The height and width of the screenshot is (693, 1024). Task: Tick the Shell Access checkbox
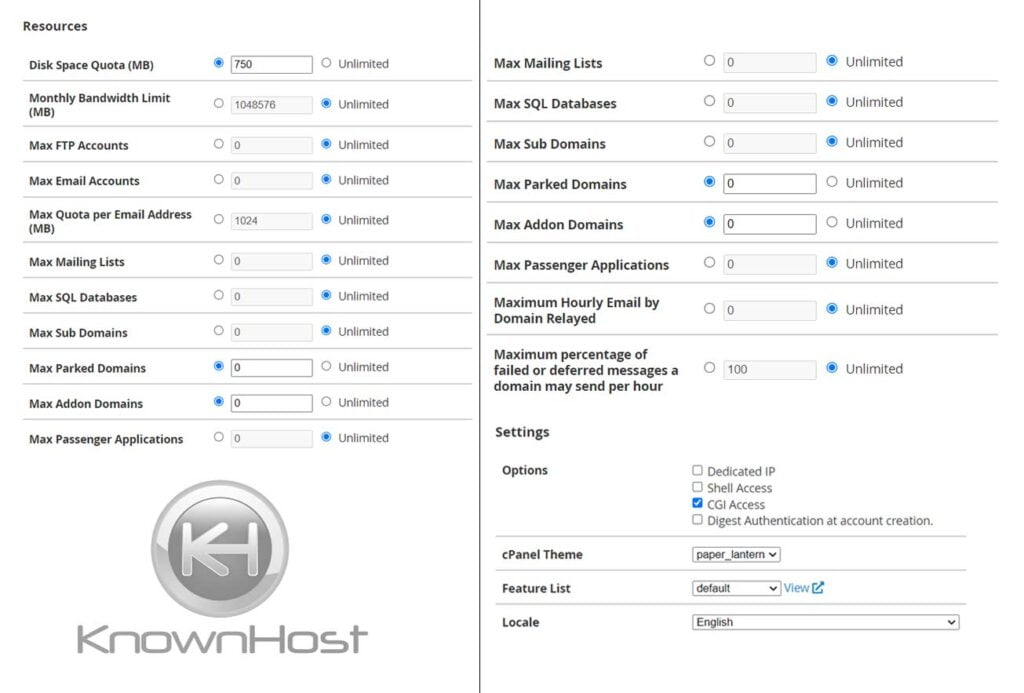coord(697,487)
